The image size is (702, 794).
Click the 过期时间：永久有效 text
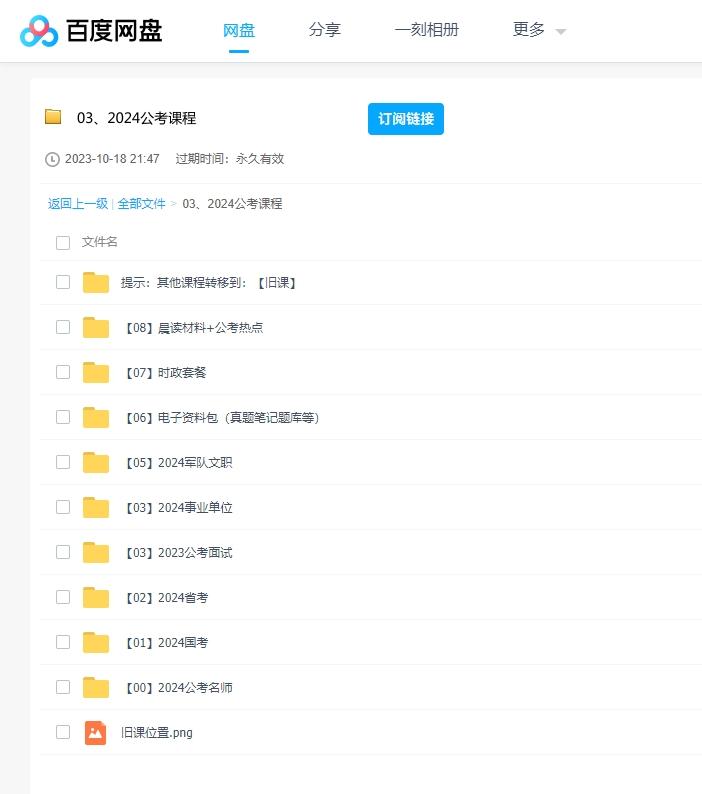(229, 159)
